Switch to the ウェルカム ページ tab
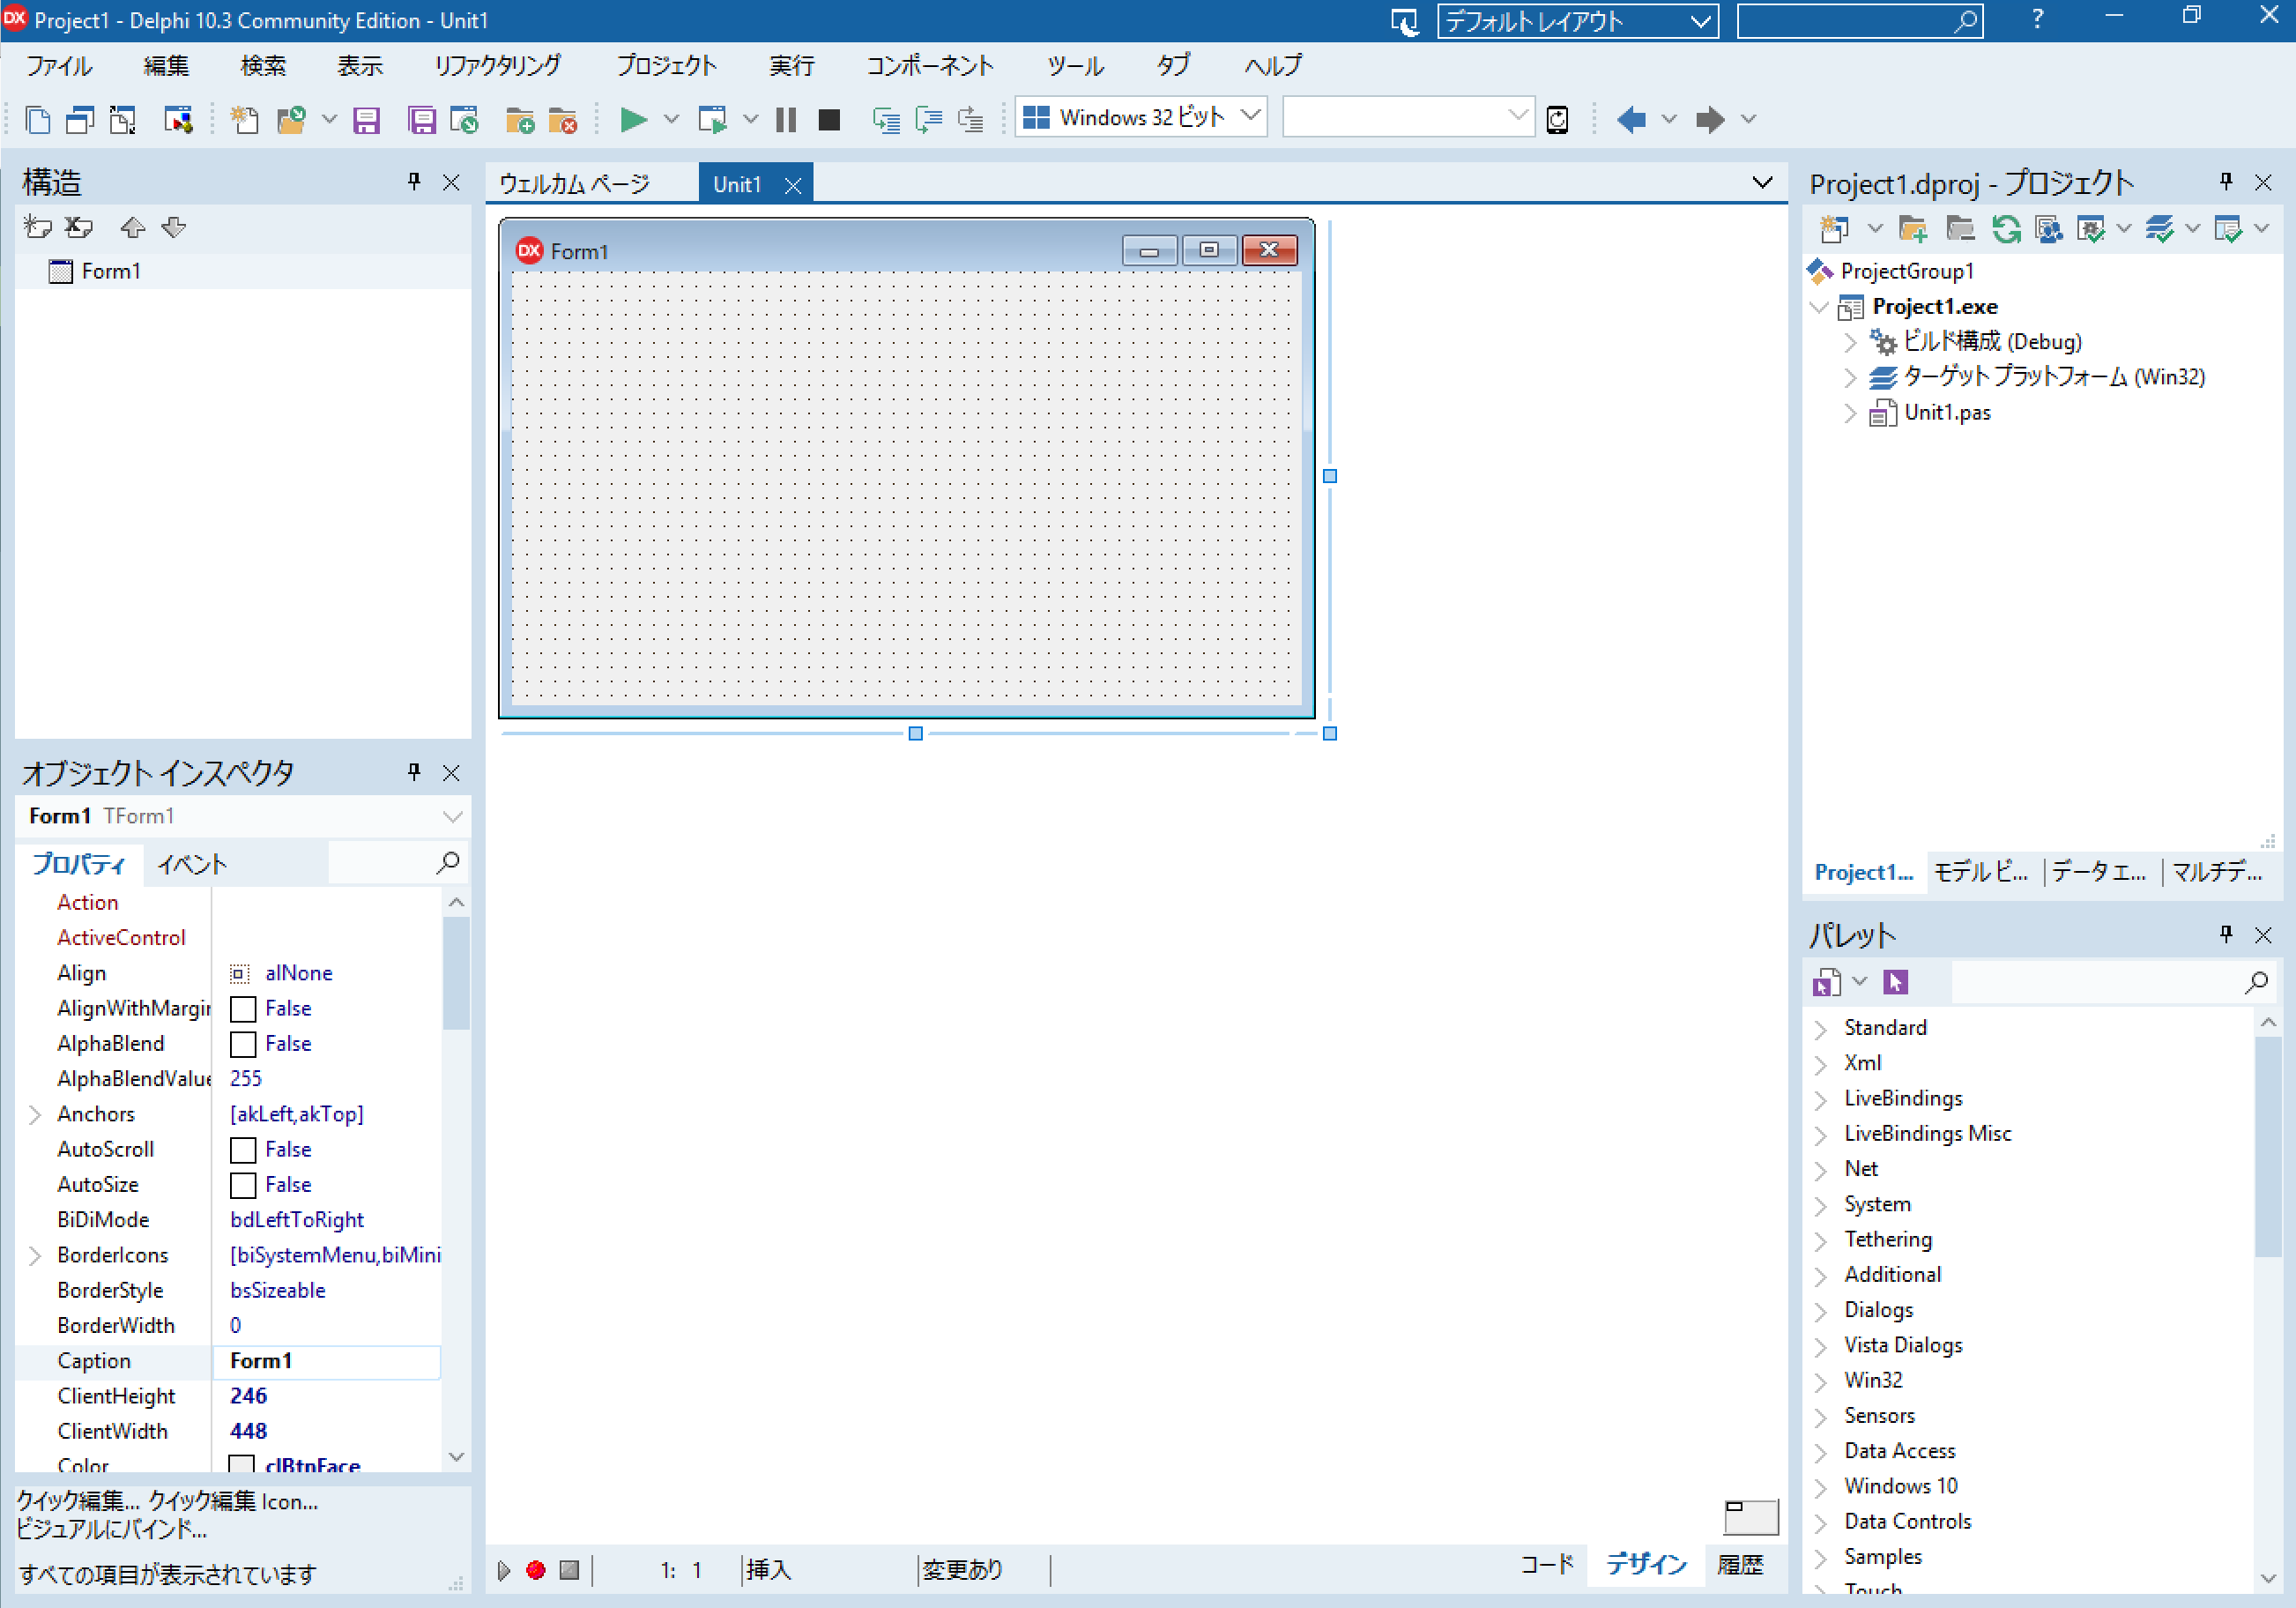 [575, 184]
